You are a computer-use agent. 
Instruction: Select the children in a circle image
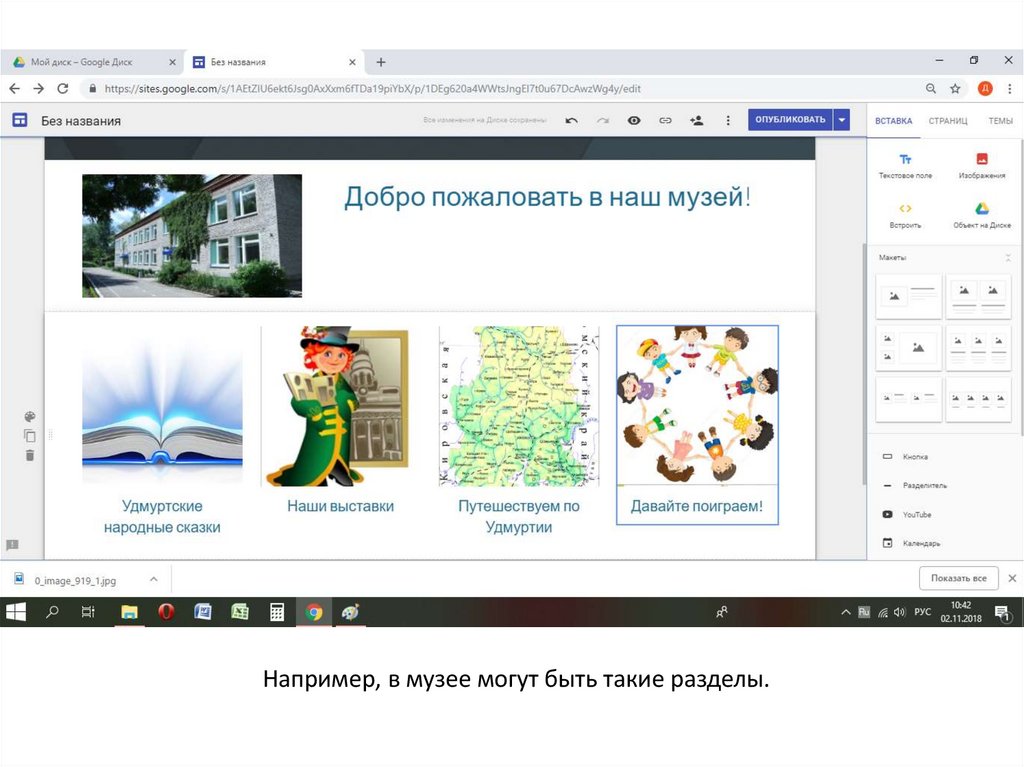697,406
